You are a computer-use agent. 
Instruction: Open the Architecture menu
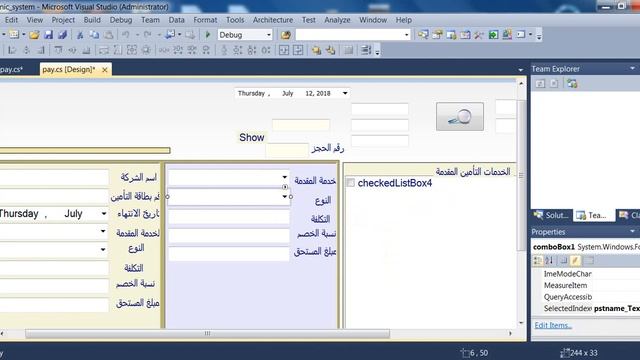[x=273, y=20]
